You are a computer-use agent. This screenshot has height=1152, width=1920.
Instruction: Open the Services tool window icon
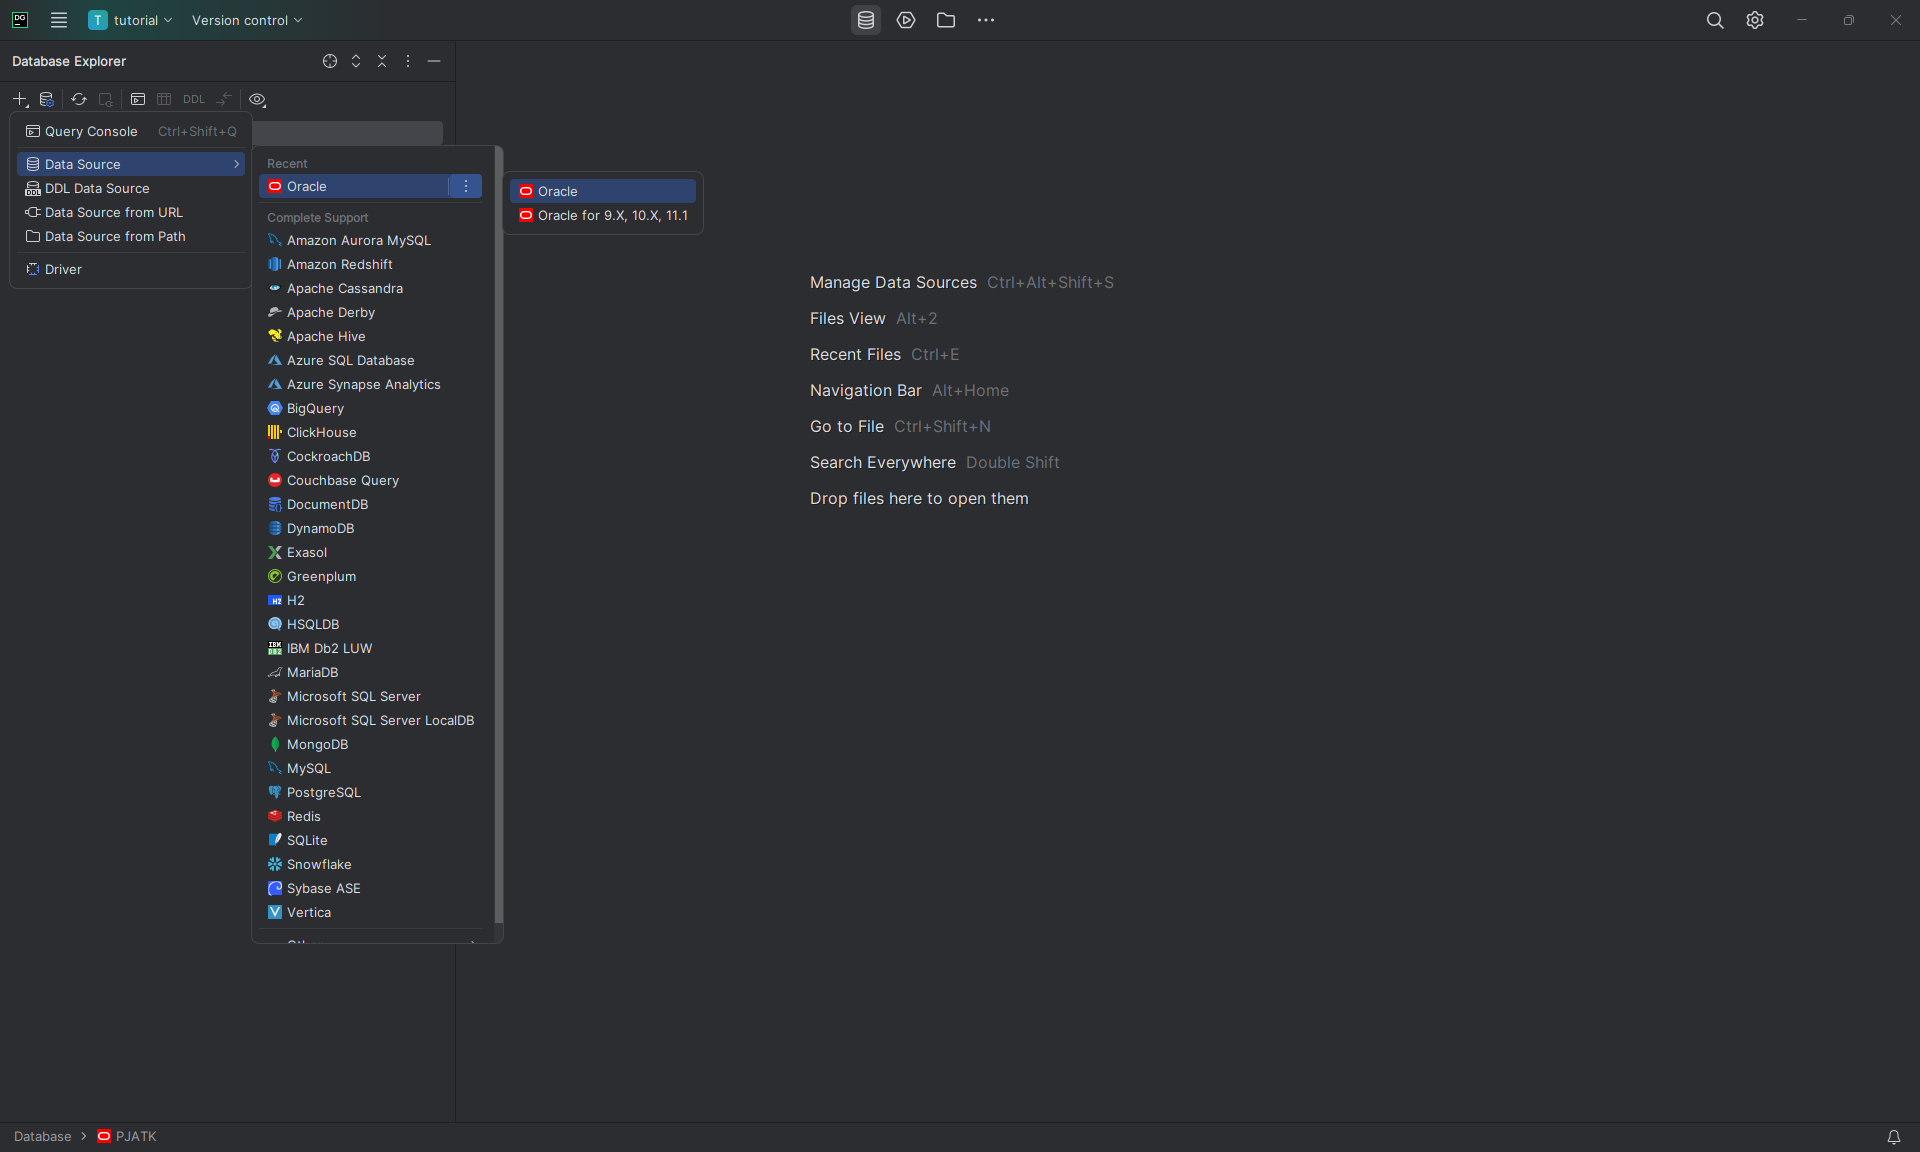pos(906,20)
